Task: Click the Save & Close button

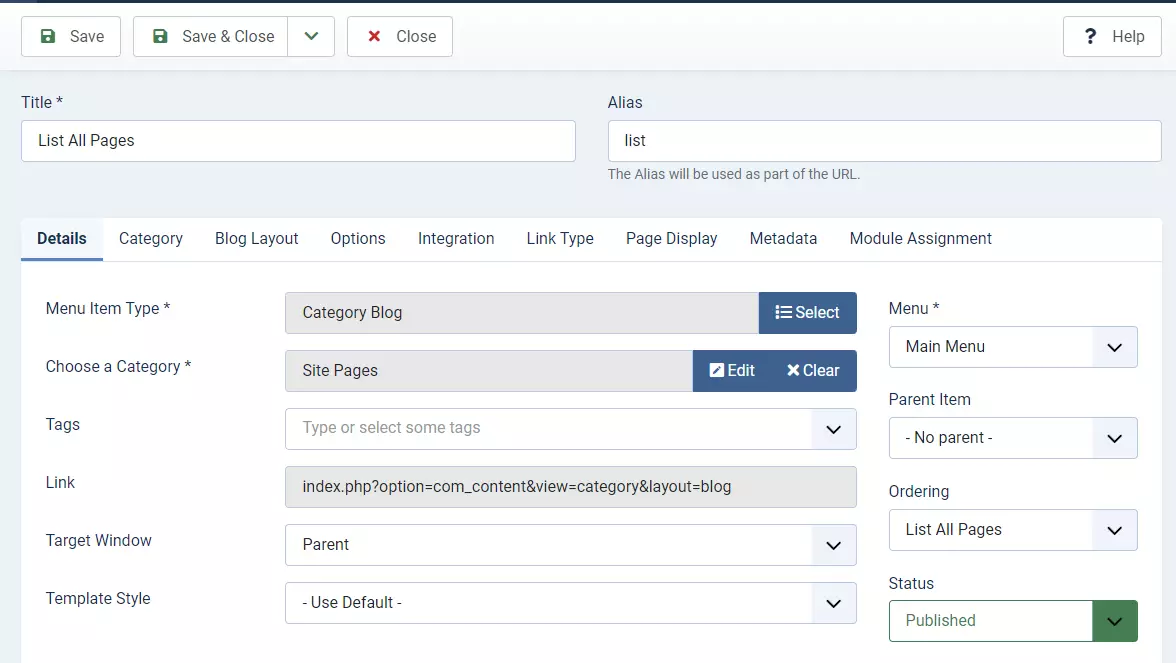Action: tap(211, 36)
